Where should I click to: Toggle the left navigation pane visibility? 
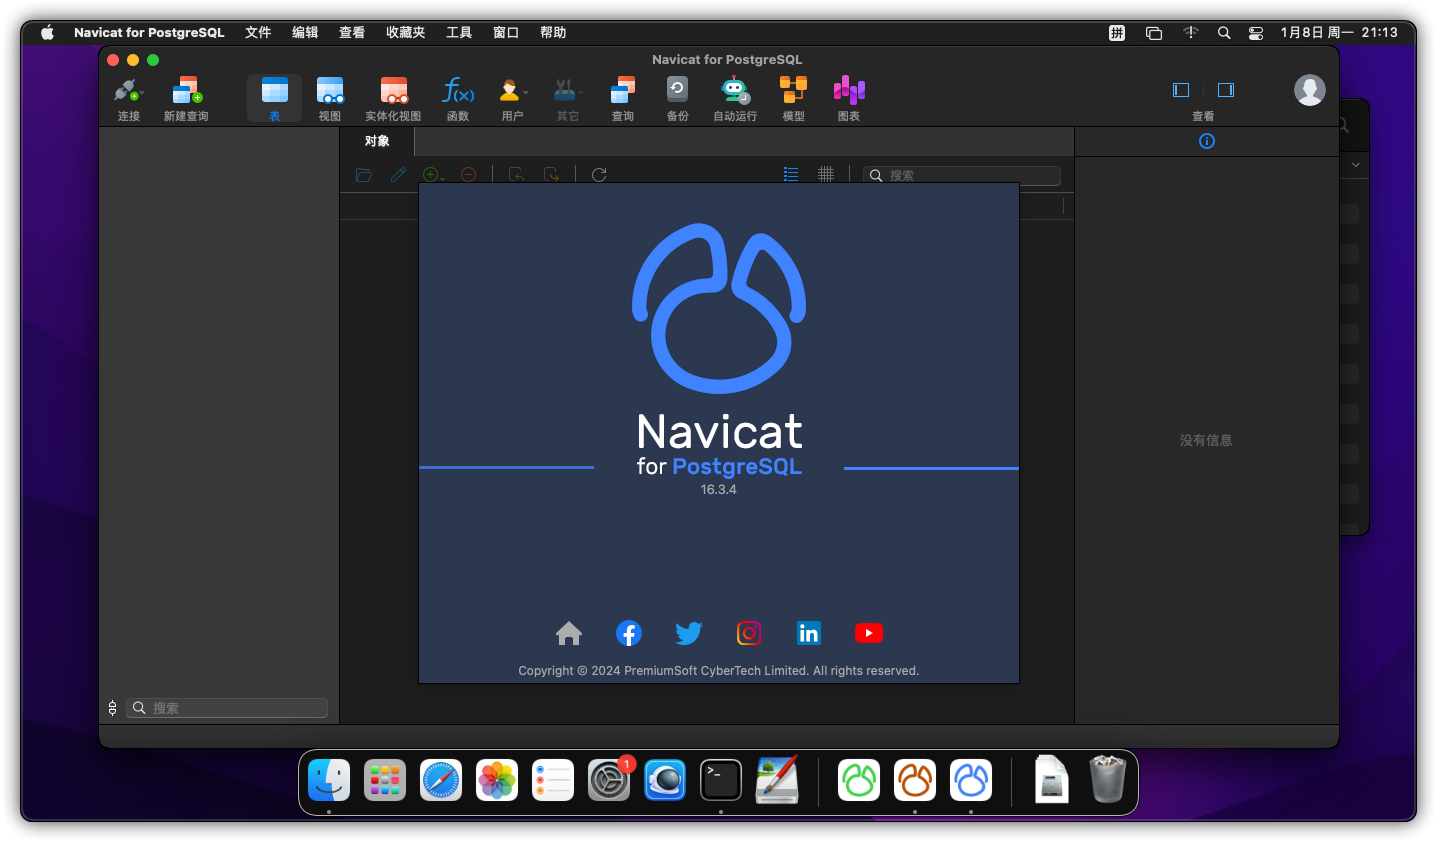(x=1181, y=90)
